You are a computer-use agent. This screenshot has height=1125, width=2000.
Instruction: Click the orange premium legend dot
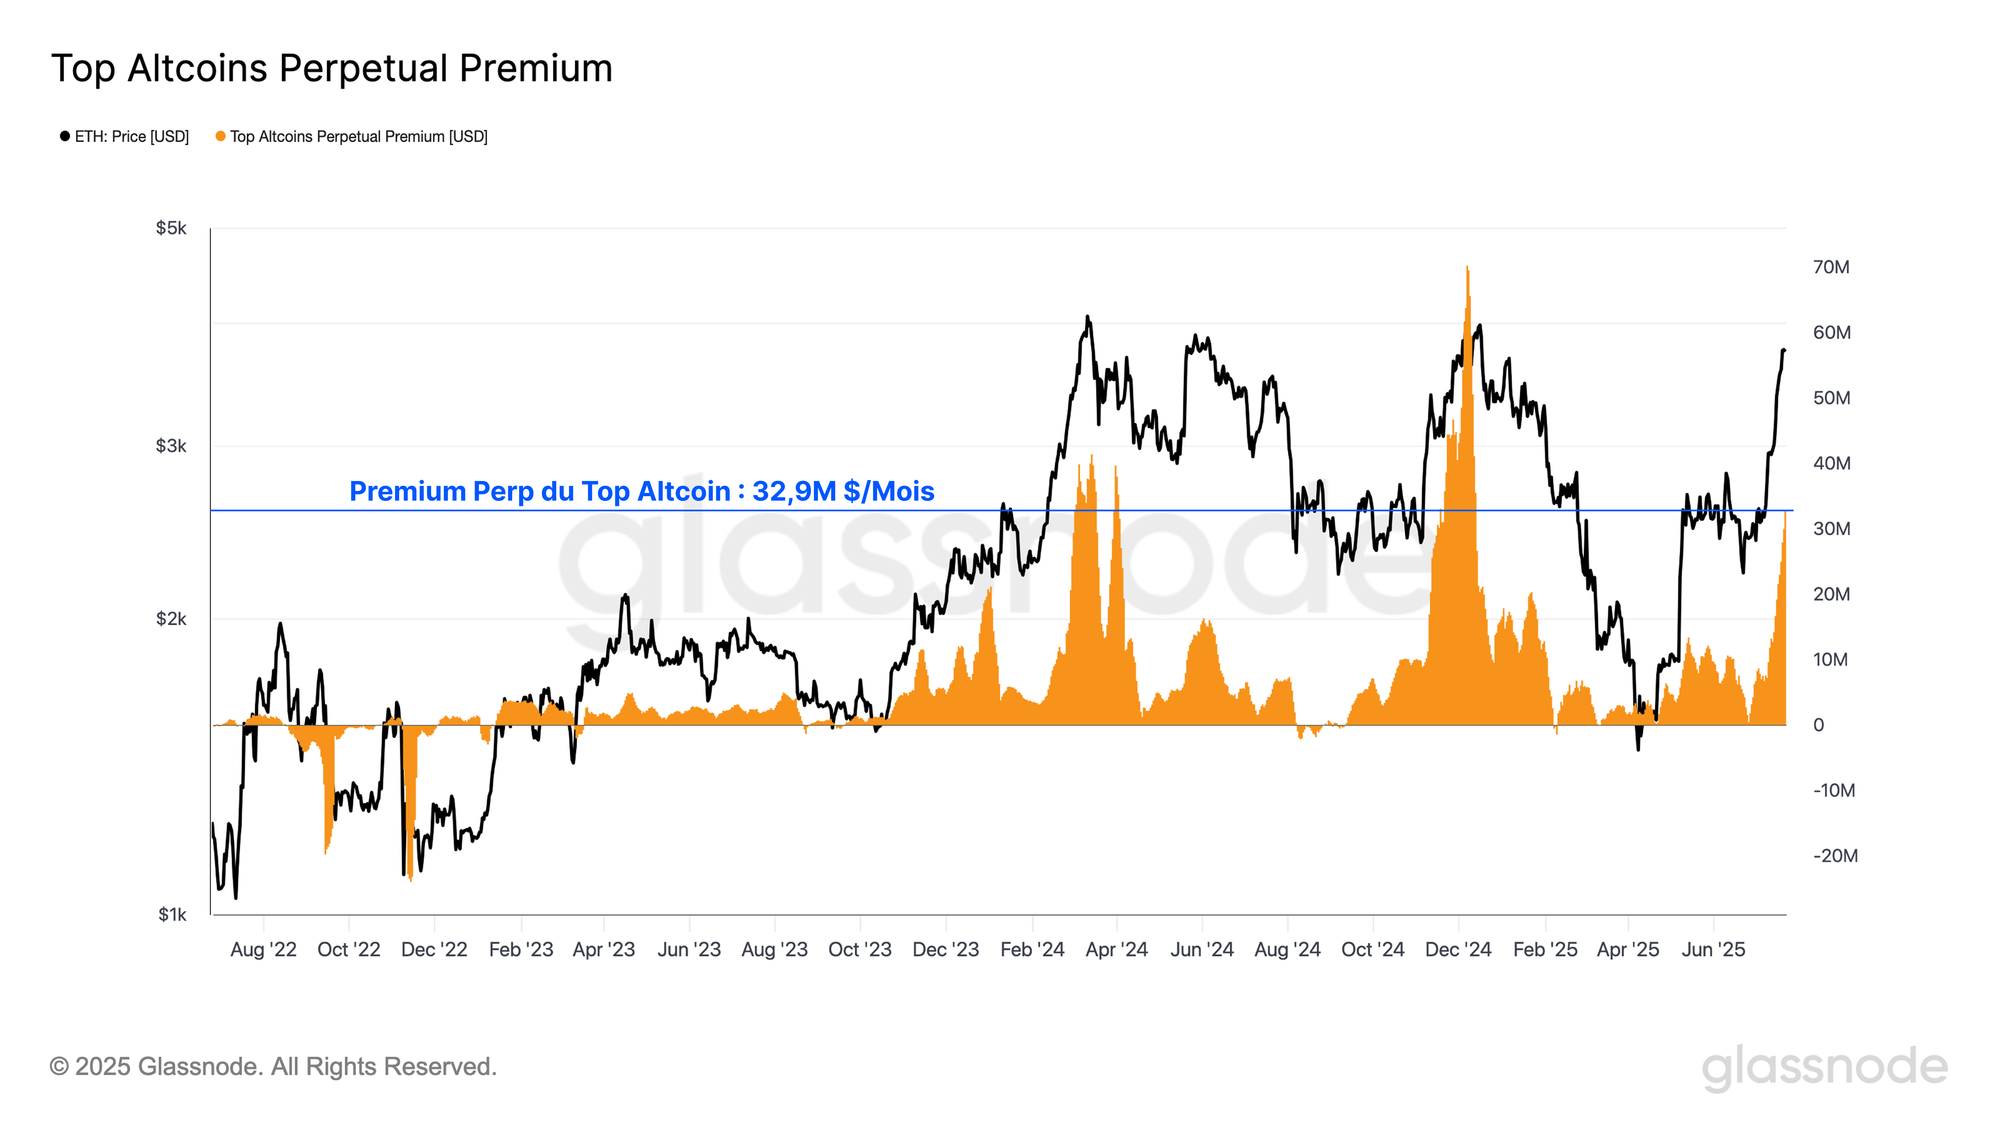220,136
